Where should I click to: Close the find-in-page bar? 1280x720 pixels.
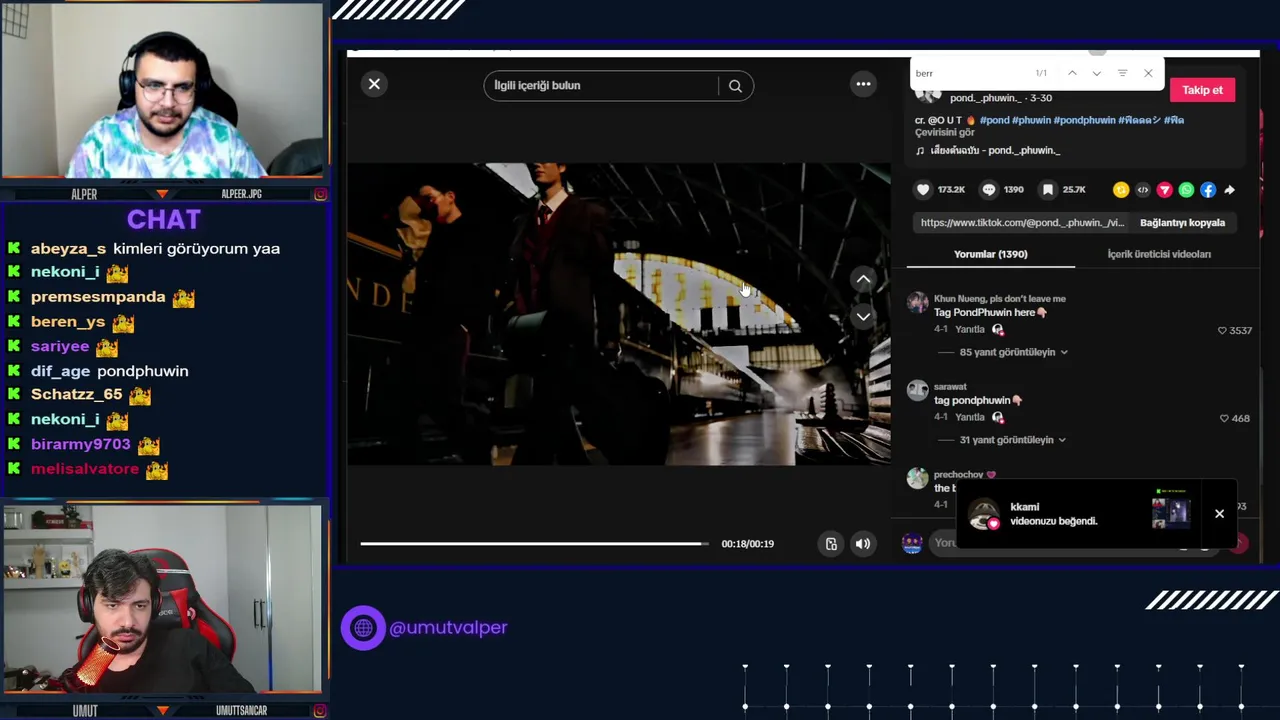1148,73
